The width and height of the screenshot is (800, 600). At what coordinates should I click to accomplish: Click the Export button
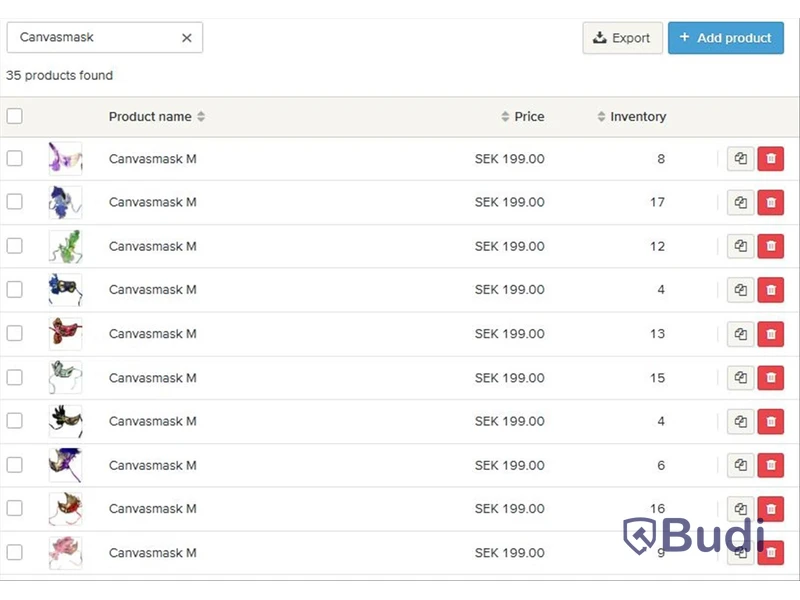[x=622, y=38]
